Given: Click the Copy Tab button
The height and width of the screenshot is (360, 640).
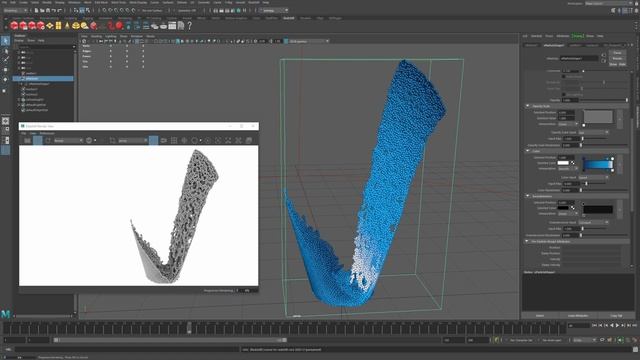Looking at the screenshot, I should 616,316.
